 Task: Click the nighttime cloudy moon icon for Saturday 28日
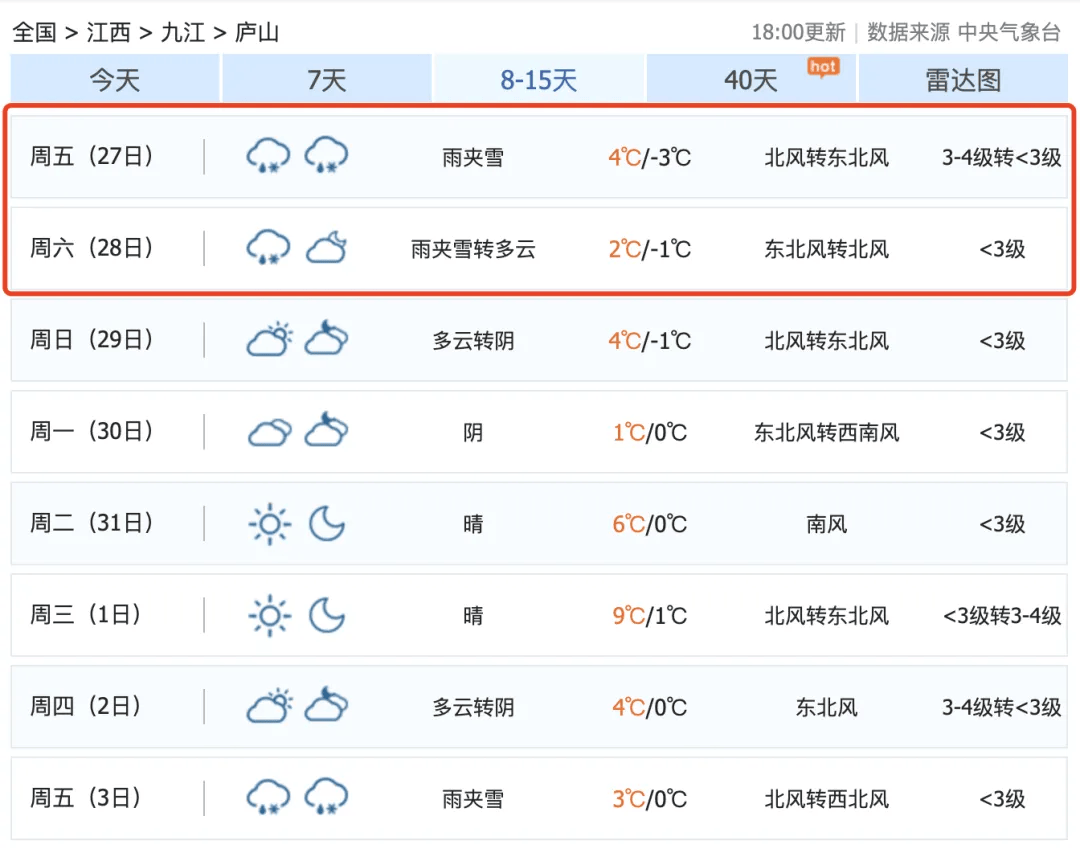coord(326,247)
